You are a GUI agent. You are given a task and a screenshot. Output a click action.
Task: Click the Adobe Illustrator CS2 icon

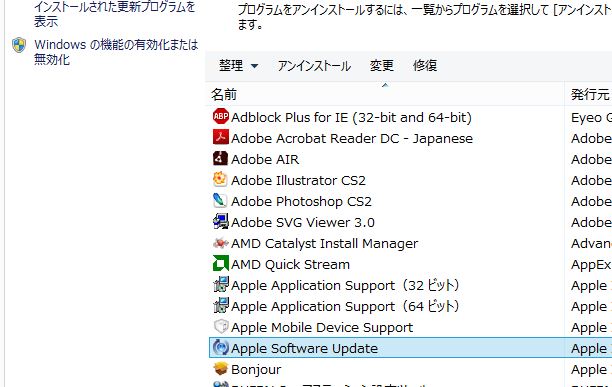[x=221, y=180]
